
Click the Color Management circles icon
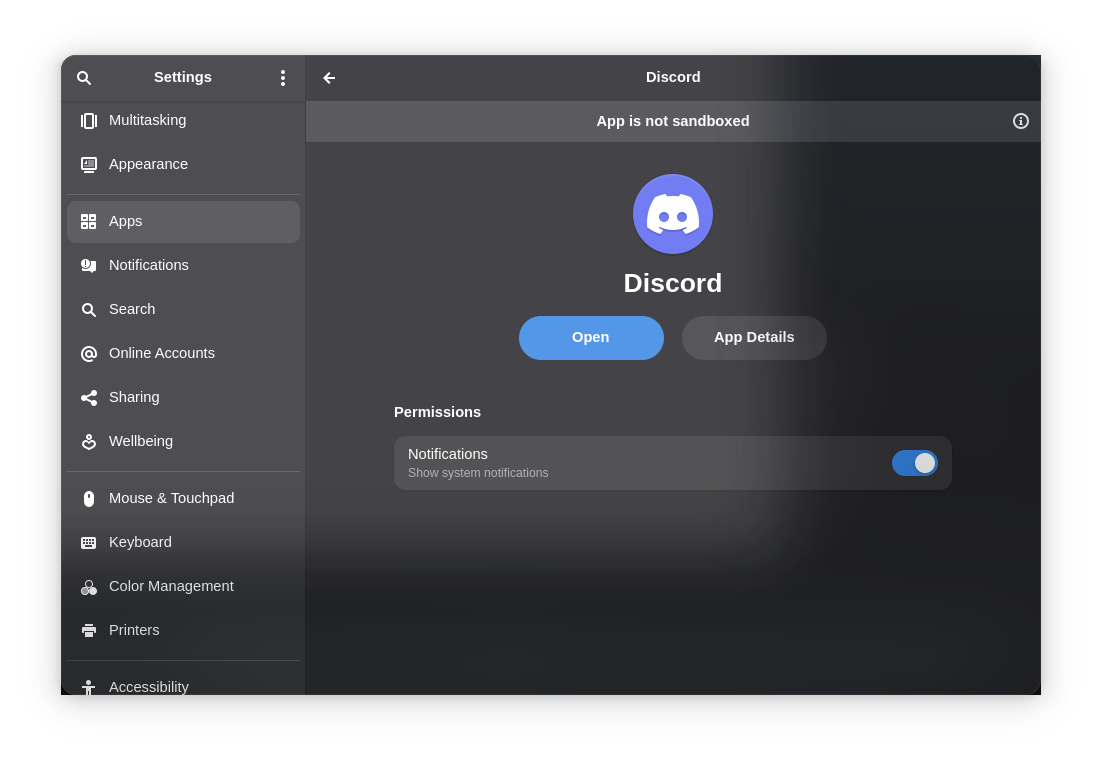[89, 587]
